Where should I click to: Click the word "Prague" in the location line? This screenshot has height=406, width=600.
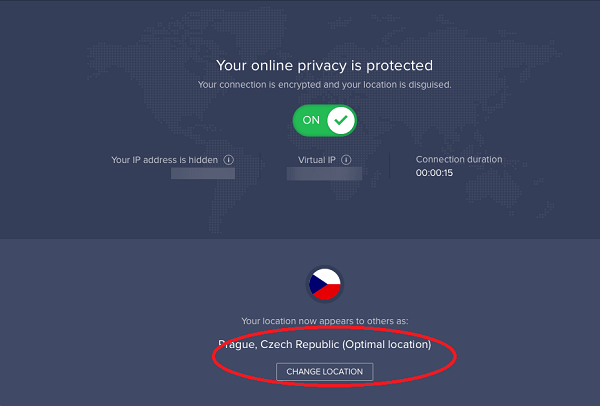pos(236,345)
